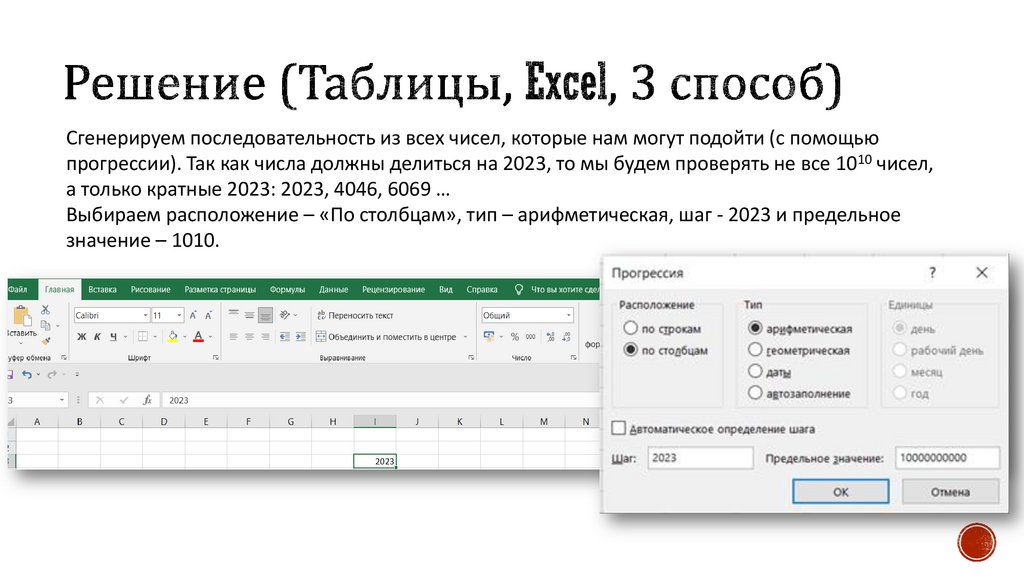The height and width of the screenshot is (576, 1024).
Task: Switch to the Вставка tab
Action: tap(102, 289)
